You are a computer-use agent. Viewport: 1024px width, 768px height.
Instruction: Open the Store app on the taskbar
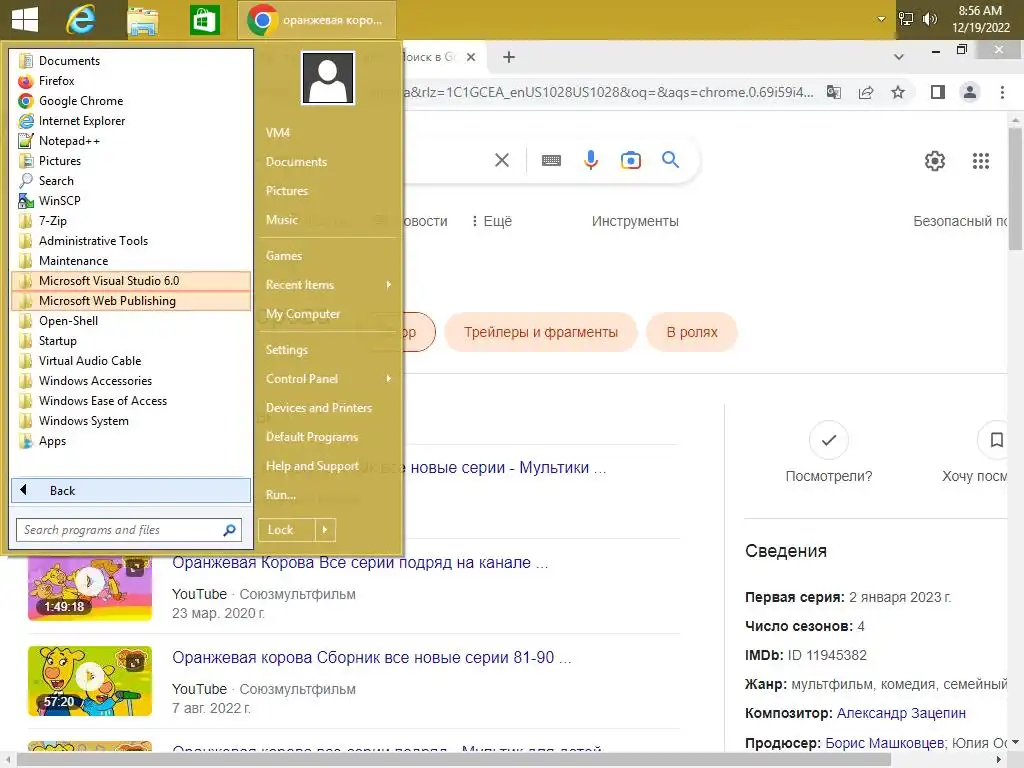click(x=204, y=20)
